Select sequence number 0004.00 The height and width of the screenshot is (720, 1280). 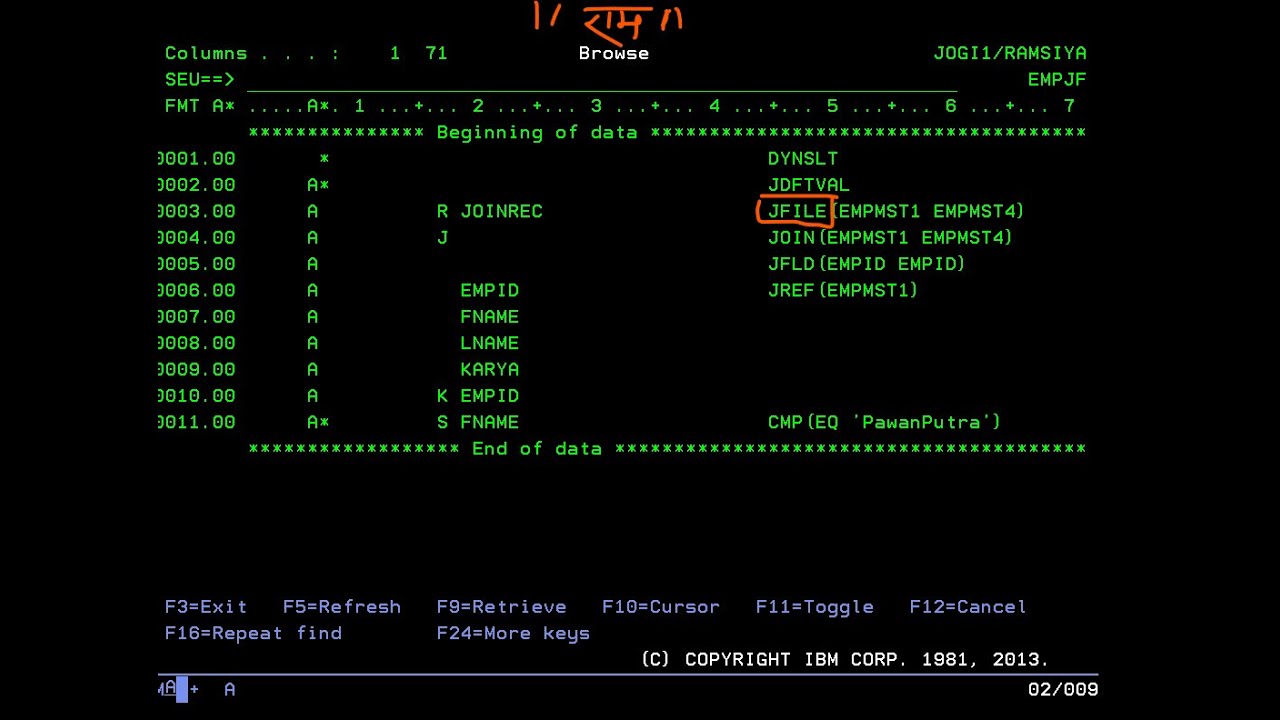click(197, 238)
